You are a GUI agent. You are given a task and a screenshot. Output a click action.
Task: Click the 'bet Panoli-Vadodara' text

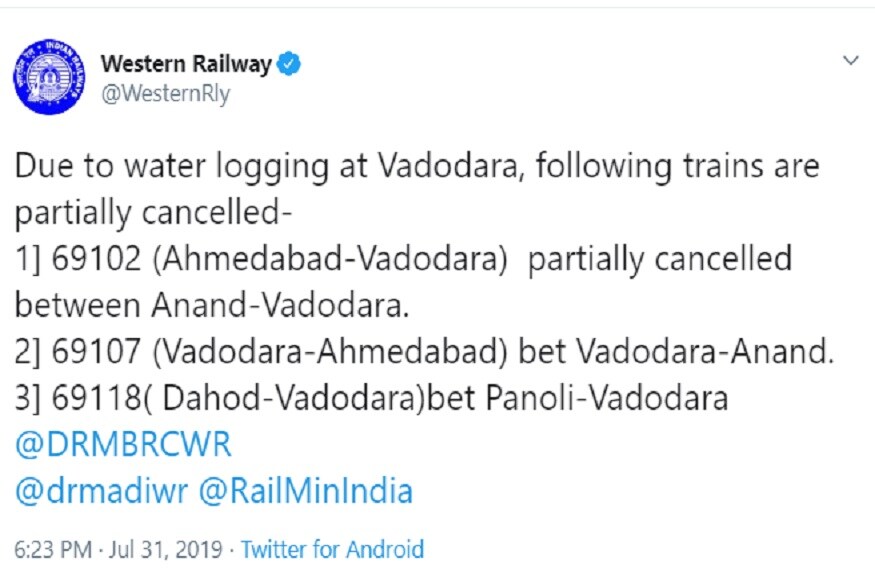(x=578, y=398)
